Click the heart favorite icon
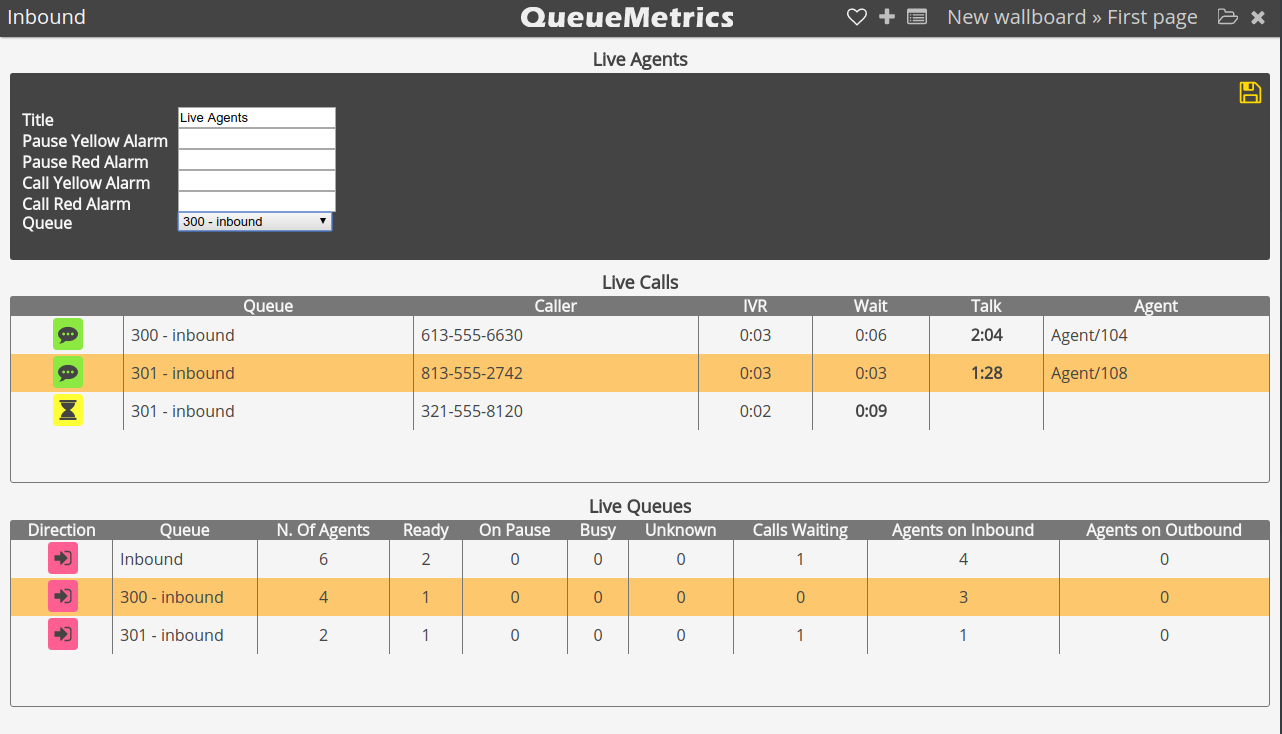 coord(856,17)
